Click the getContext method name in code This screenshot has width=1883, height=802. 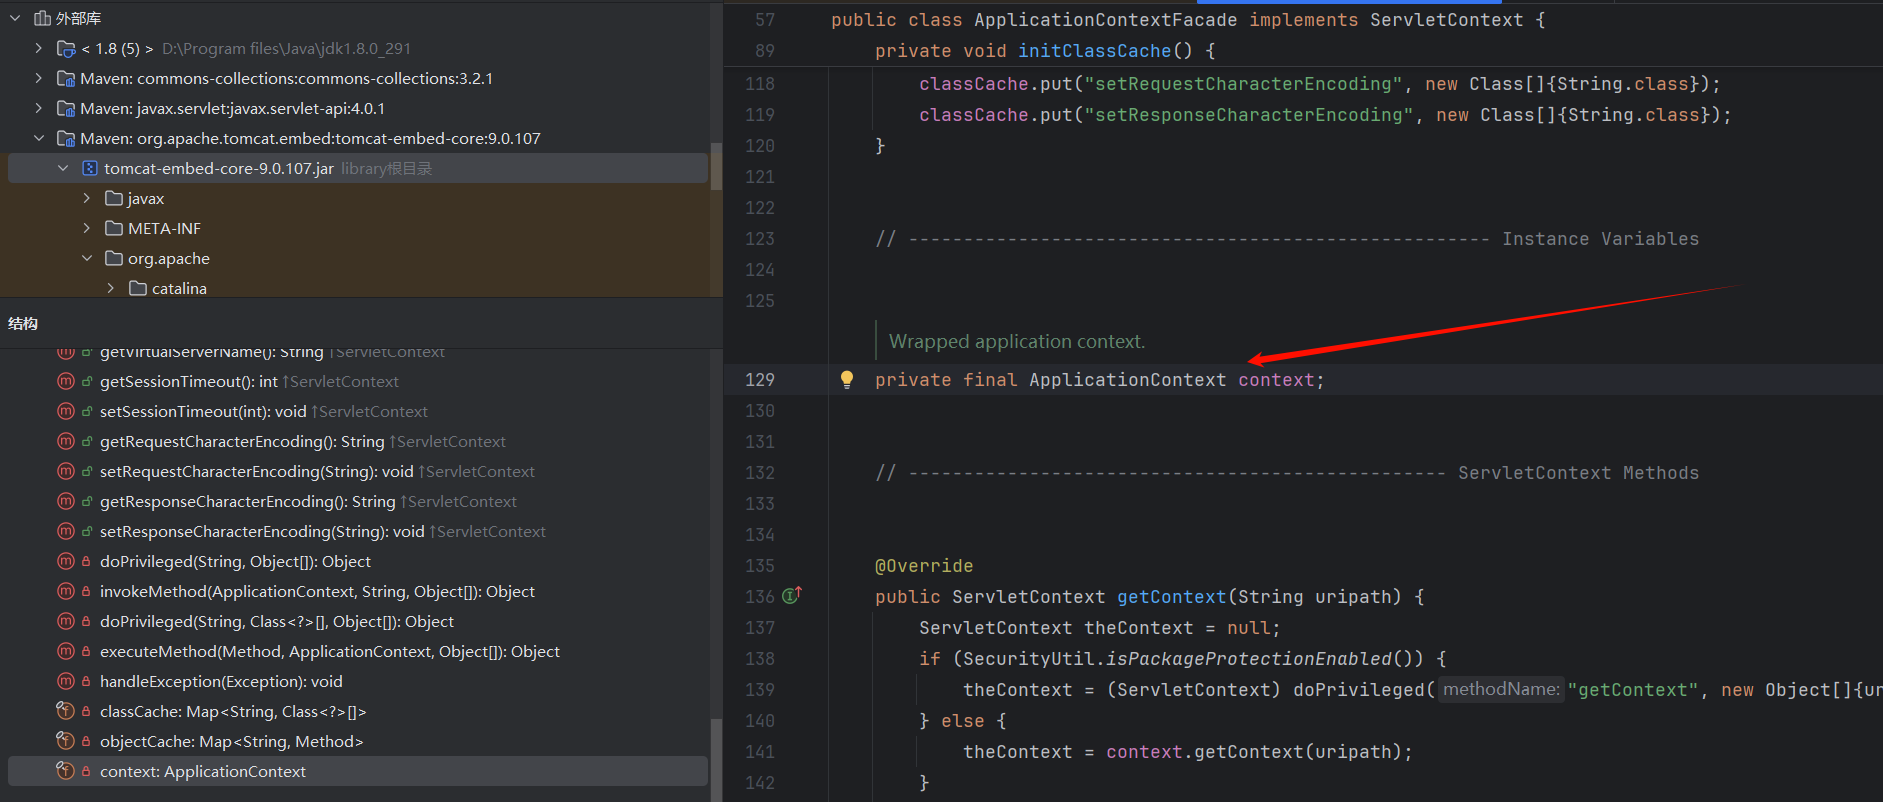pyautogui.click(x=1171, y=597)
